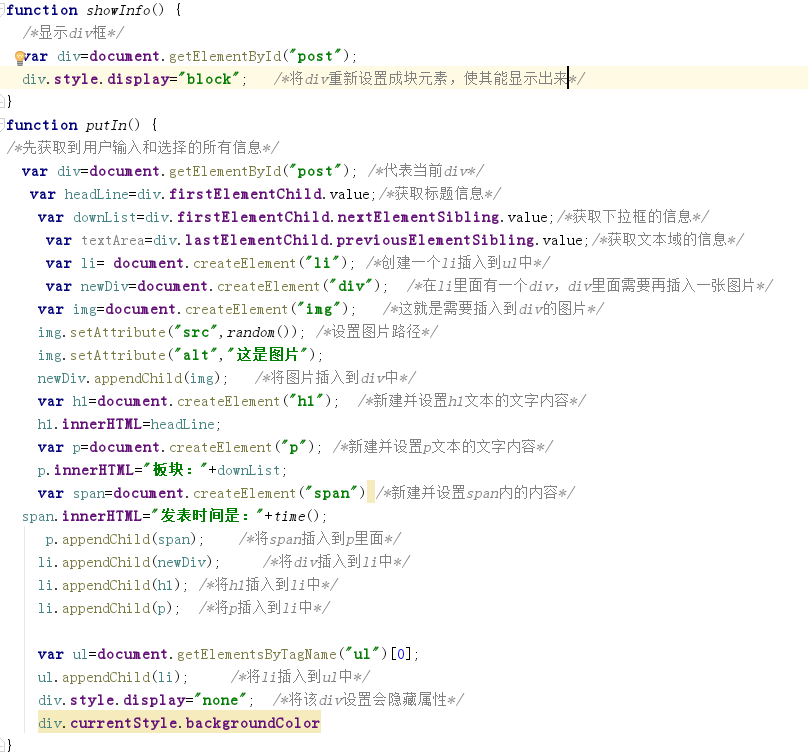Click li.appendChild(p) statement
The height and width of the screenshot is (752, 808).
109,608
